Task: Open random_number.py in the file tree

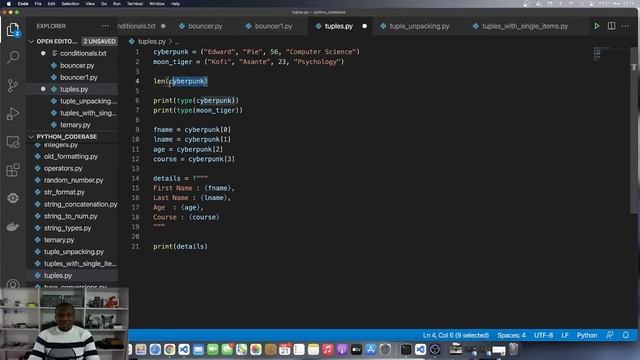Action: point(73,180)
